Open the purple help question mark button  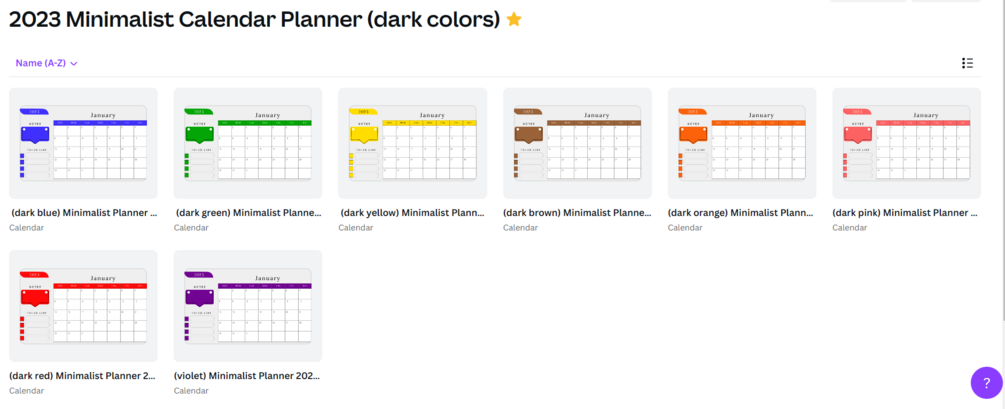(x=986, y=382)
